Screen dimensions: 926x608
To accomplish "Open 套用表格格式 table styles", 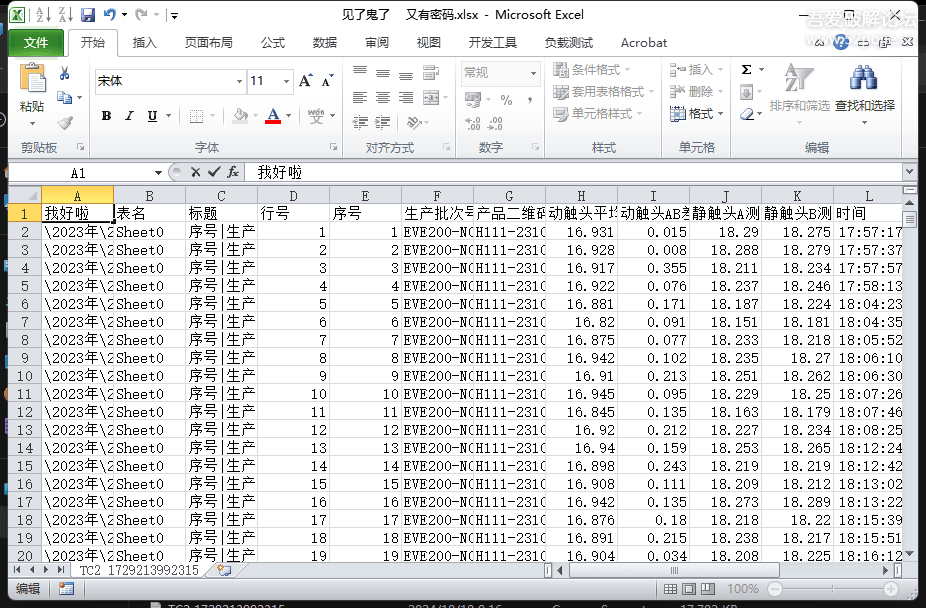I will pyautogui.click(x=604, y=91).
